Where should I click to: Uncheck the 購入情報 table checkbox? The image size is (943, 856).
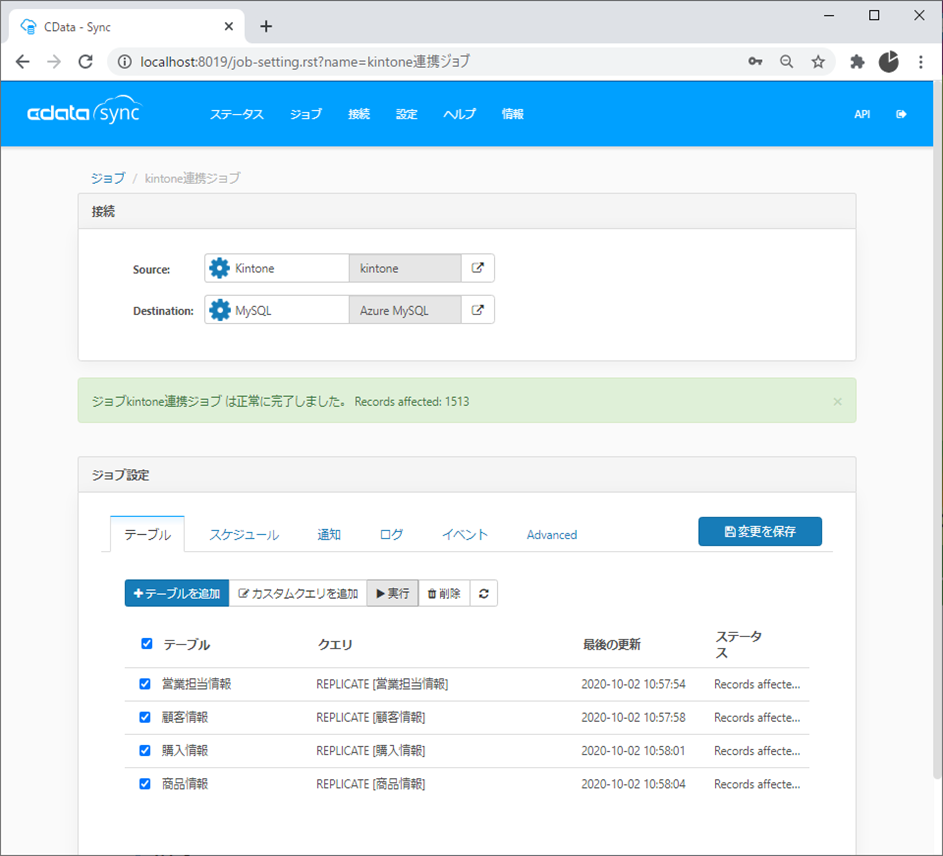(145, 750)
